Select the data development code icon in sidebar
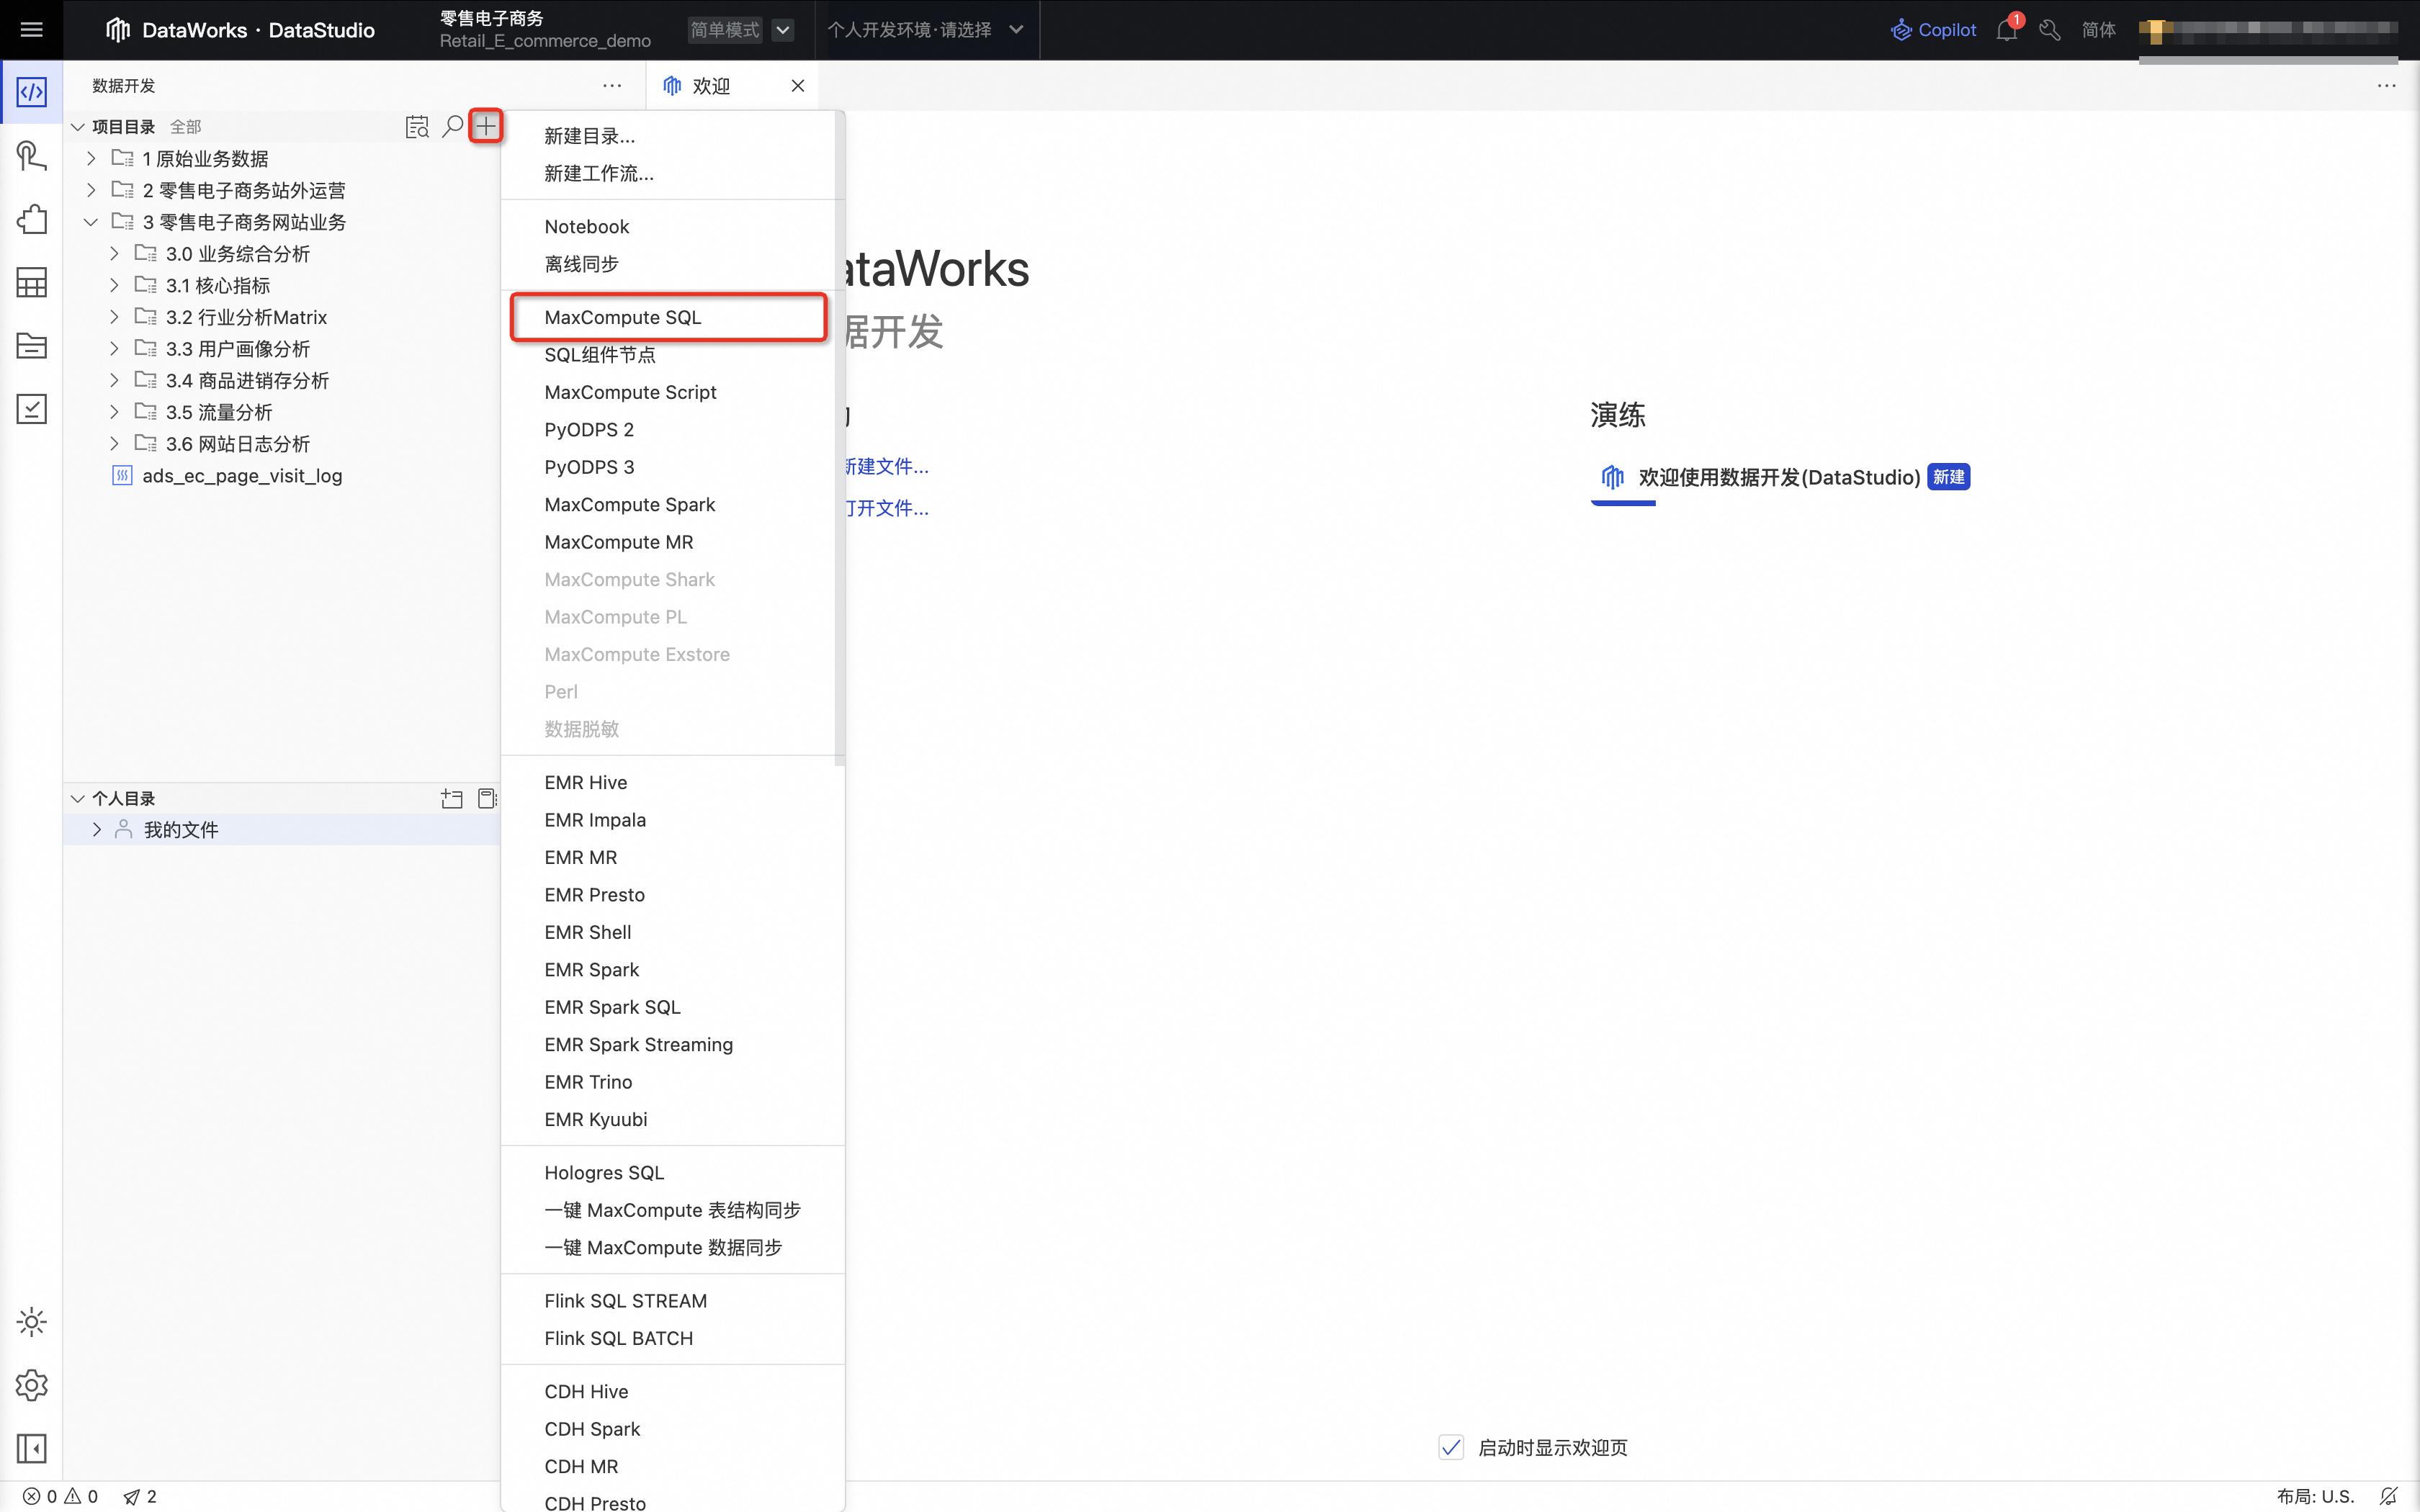Viewport: 2420px width, 1512px height. 31,92
